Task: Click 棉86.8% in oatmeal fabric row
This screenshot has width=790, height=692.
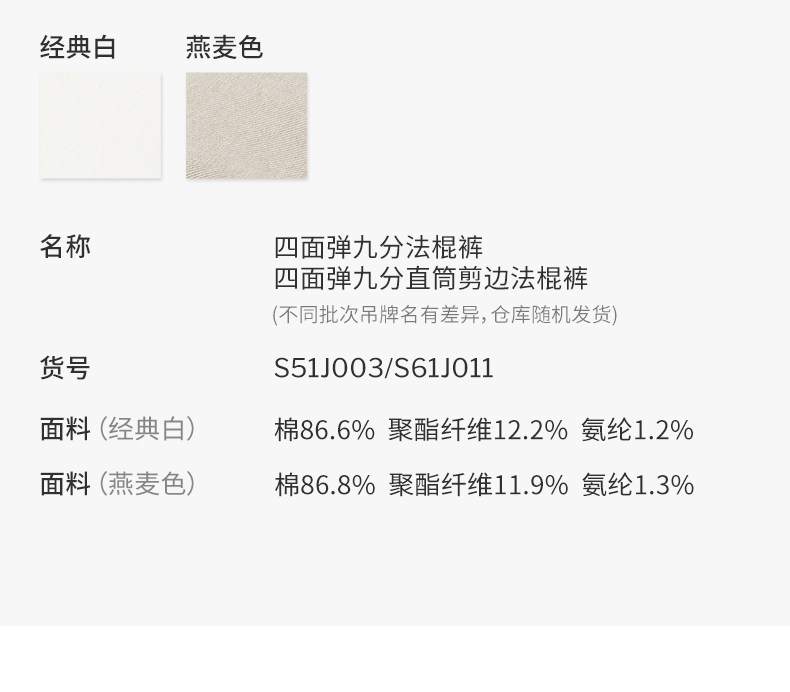Action: (x=324, y=485)
